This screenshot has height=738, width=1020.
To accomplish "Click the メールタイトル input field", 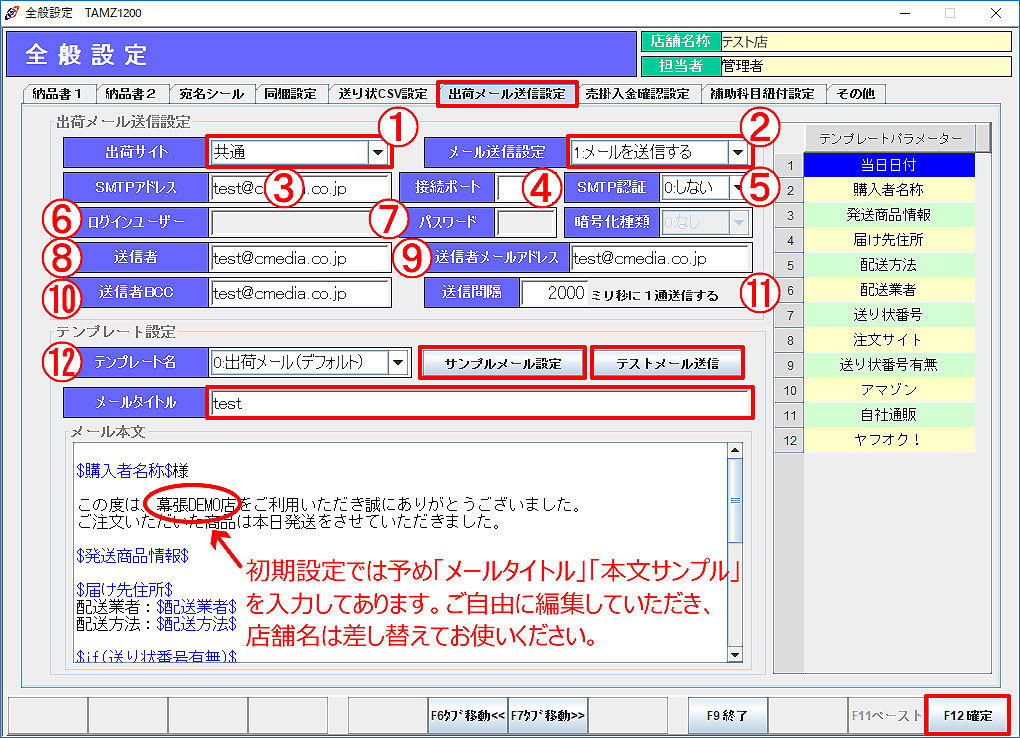I will pos(478,403).
